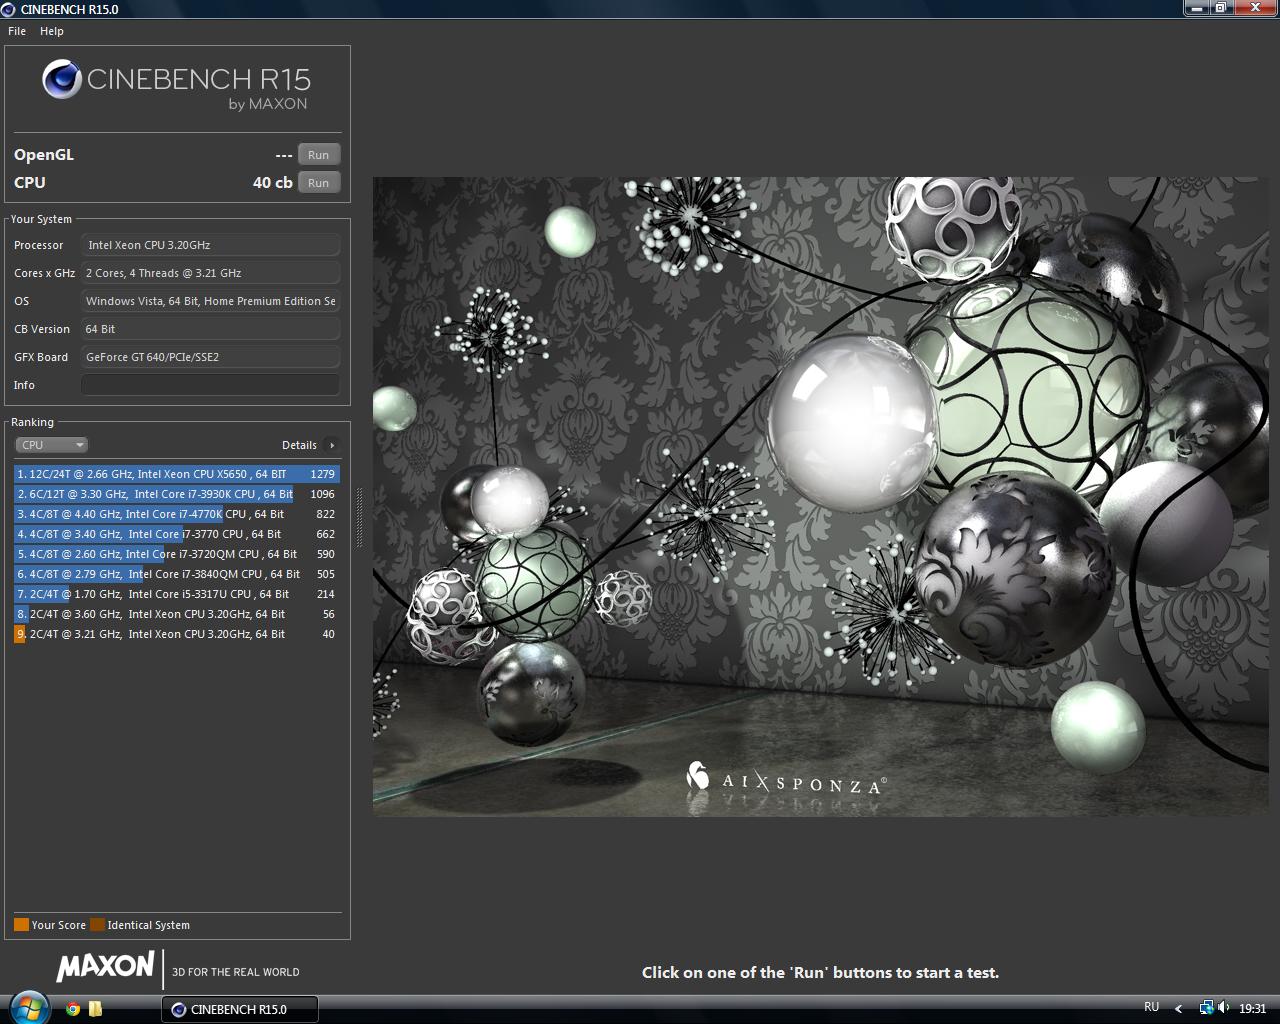
Task: Click the GFX Board GeForce GT 640 field
Action: [x=210, y=357]
